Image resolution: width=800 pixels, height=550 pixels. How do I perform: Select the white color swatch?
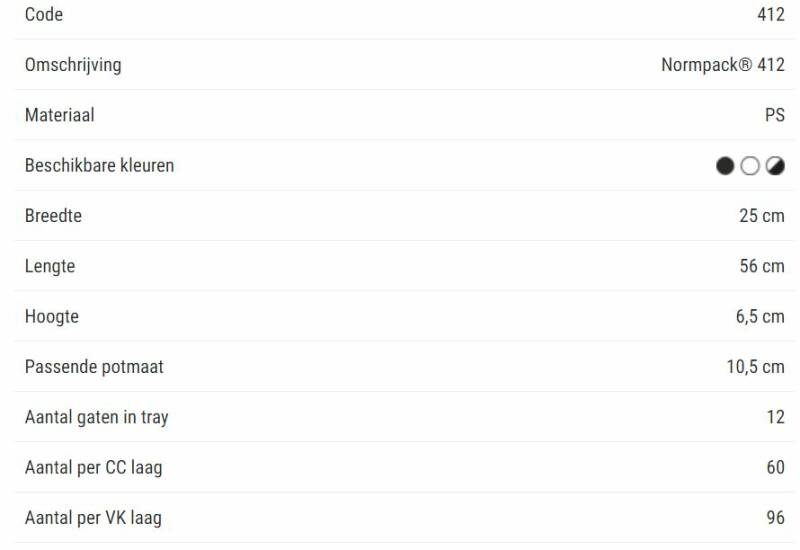pyautogui.click(x=750, y=166)
